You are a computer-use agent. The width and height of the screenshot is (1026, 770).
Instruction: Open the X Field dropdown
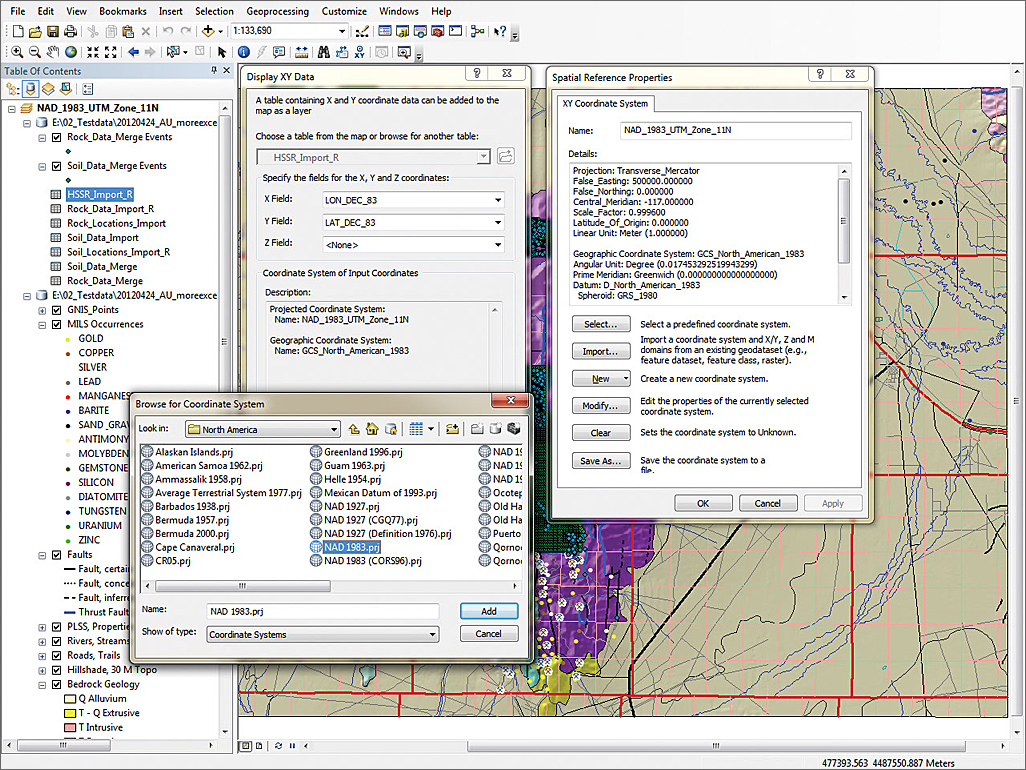point(497,200)
